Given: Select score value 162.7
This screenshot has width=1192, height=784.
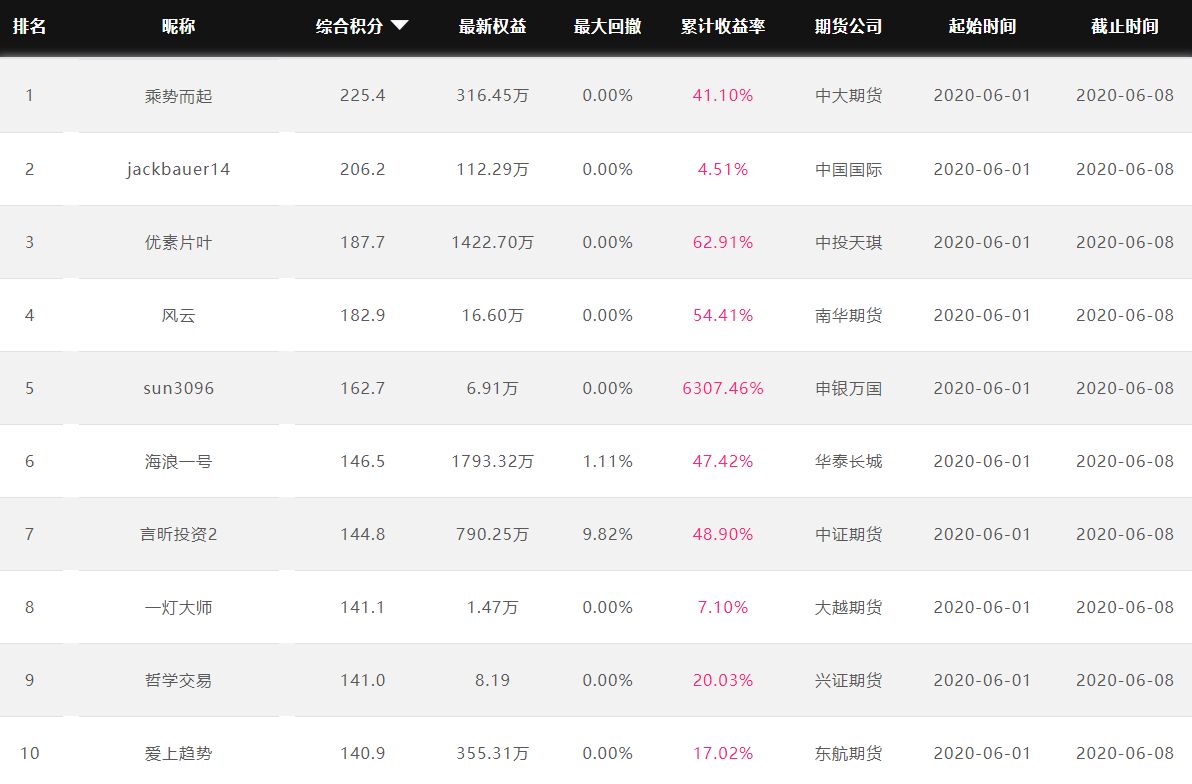Looking at the screenshot, I should click(363, 388).
